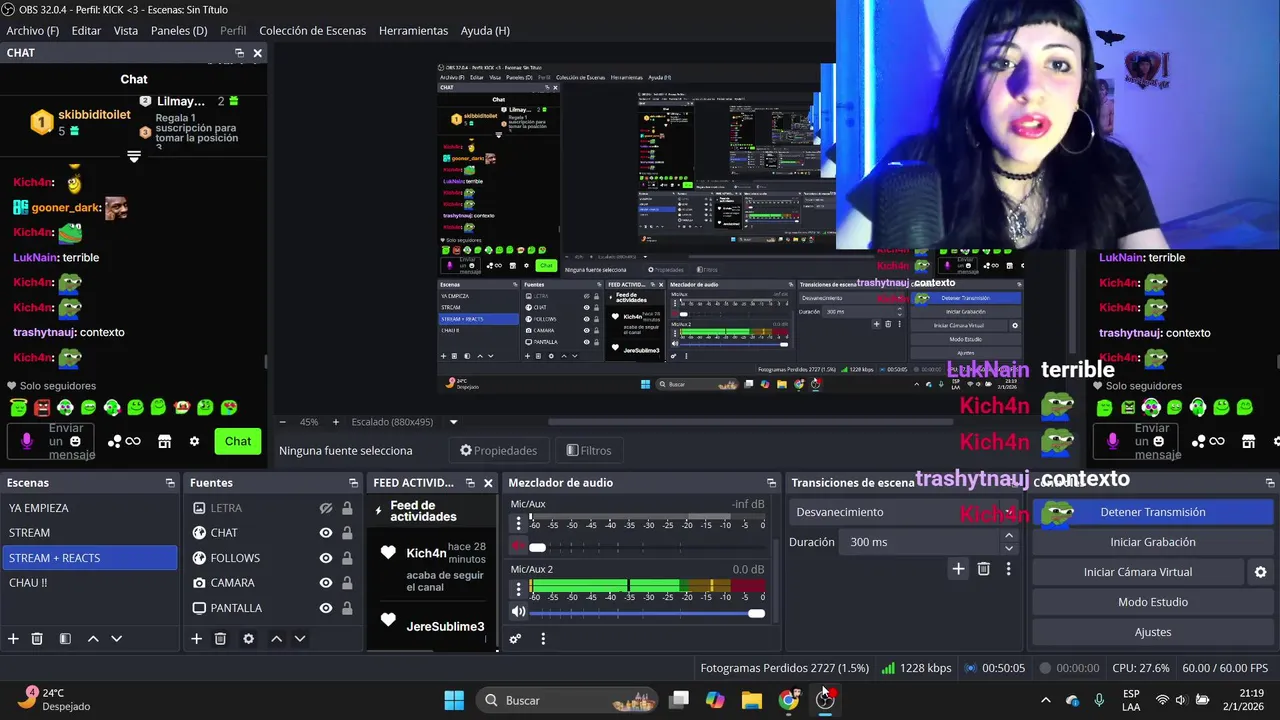
Task: Open the Desvanecimiento transition dropdown
Action: click(x=904, y=512)
